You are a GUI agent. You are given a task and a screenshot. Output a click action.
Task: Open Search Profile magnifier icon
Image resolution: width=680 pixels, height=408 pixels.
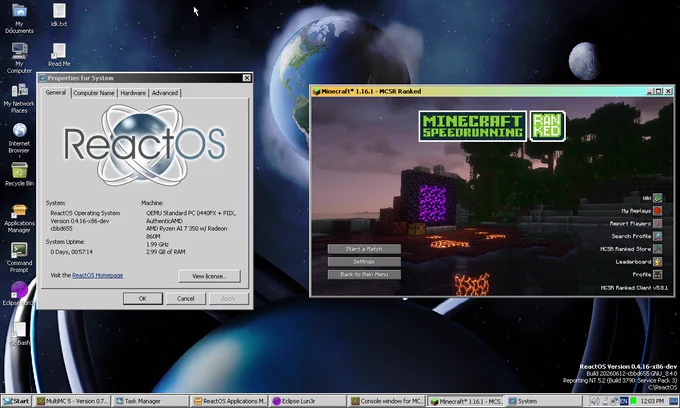(x=657, y=236)
